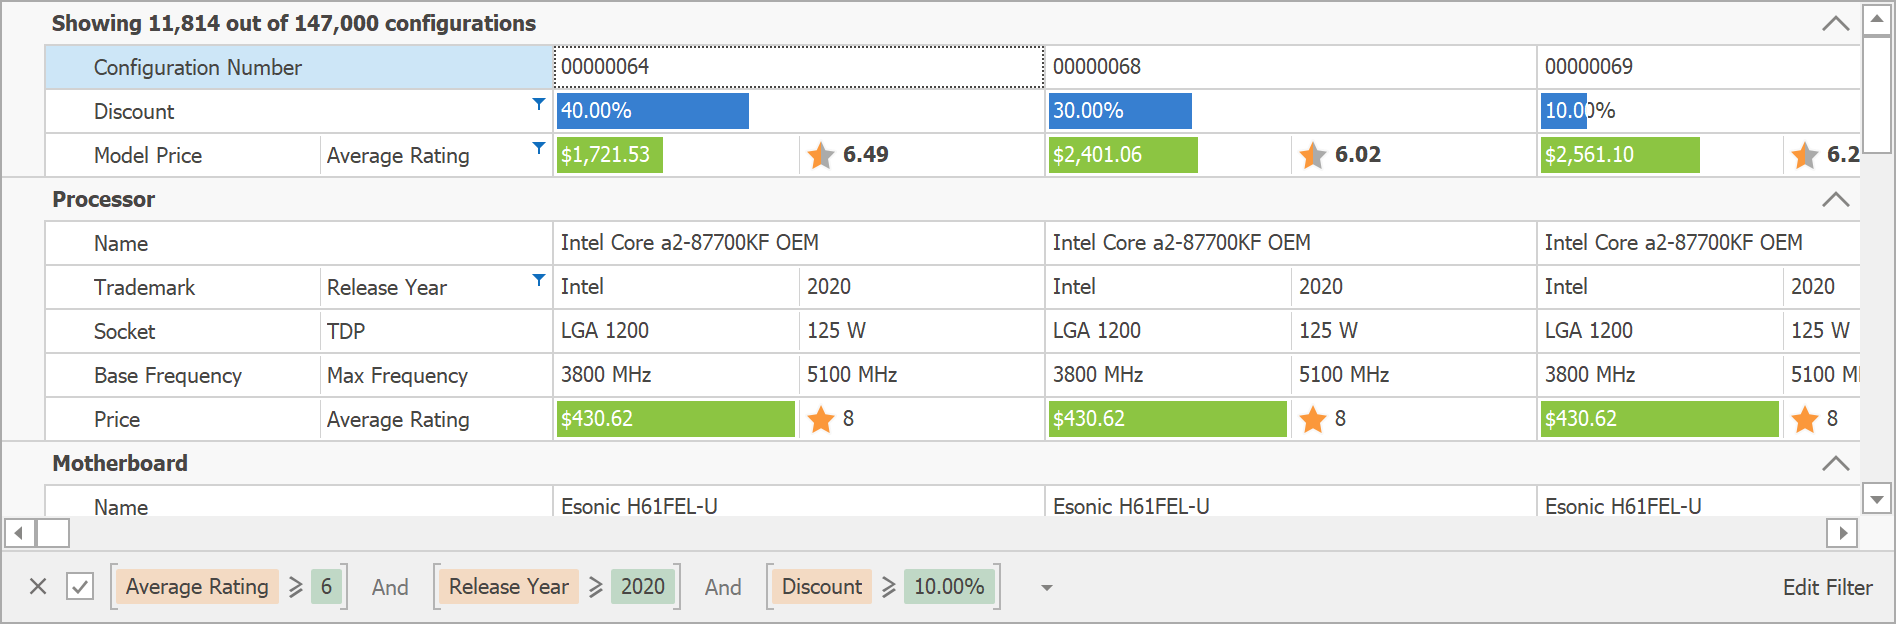The width and height of the screenshot is (1896, 624).
Task: Click the Average Rating filter field token
Action: (197, 587)
